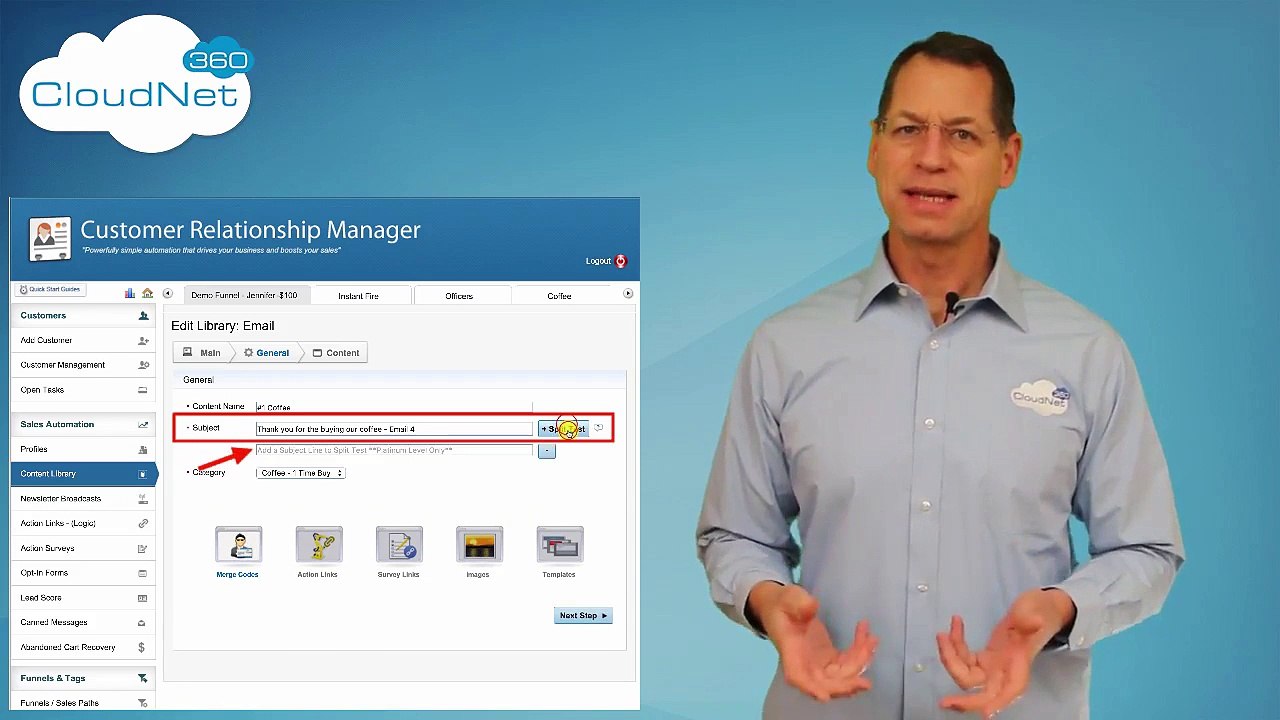Click the Logout power icon
The height and width of the screenshot is (720, 1280).
pos(621,261)
